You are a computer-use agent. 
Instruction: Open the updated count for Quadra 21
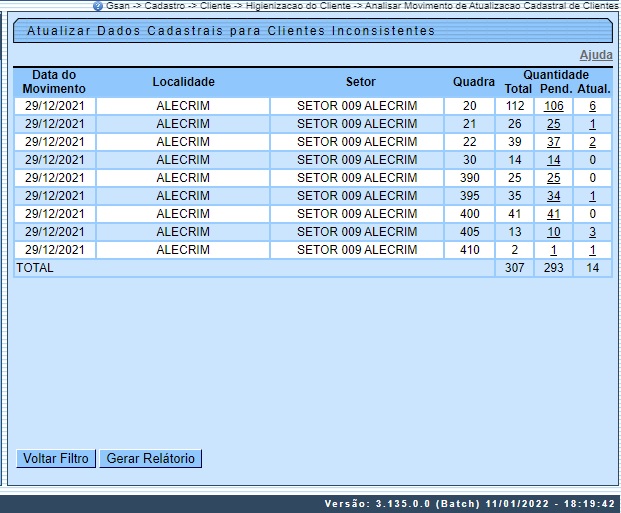click(x=592, y=124)
